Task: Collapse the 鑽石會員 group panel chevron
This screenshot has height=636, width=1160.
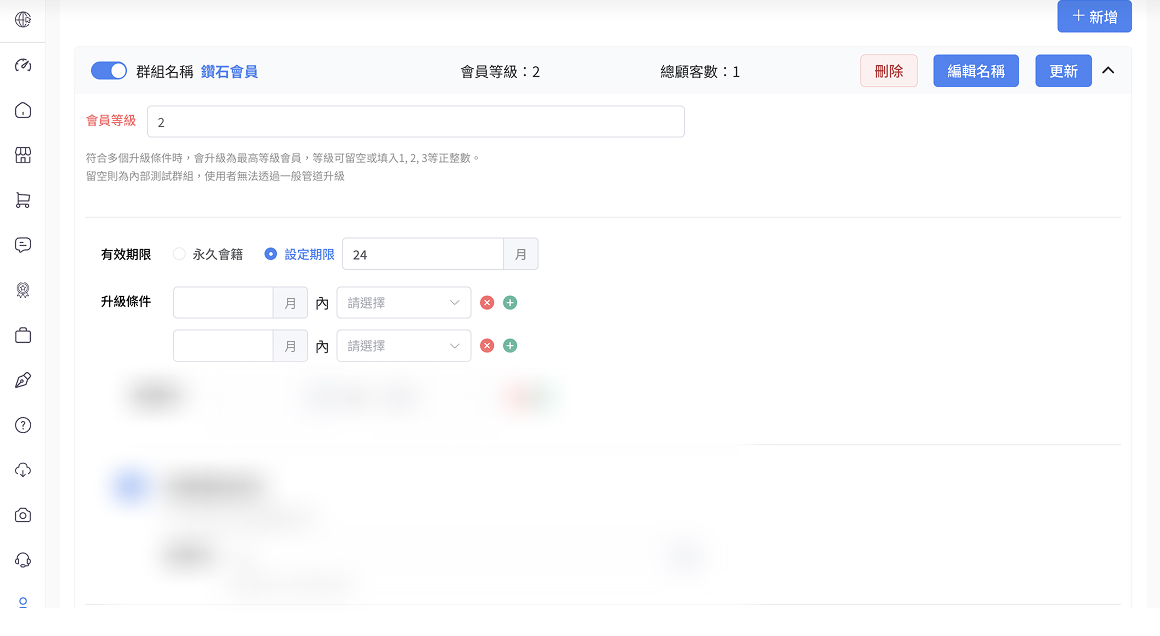Action: 1108,71
